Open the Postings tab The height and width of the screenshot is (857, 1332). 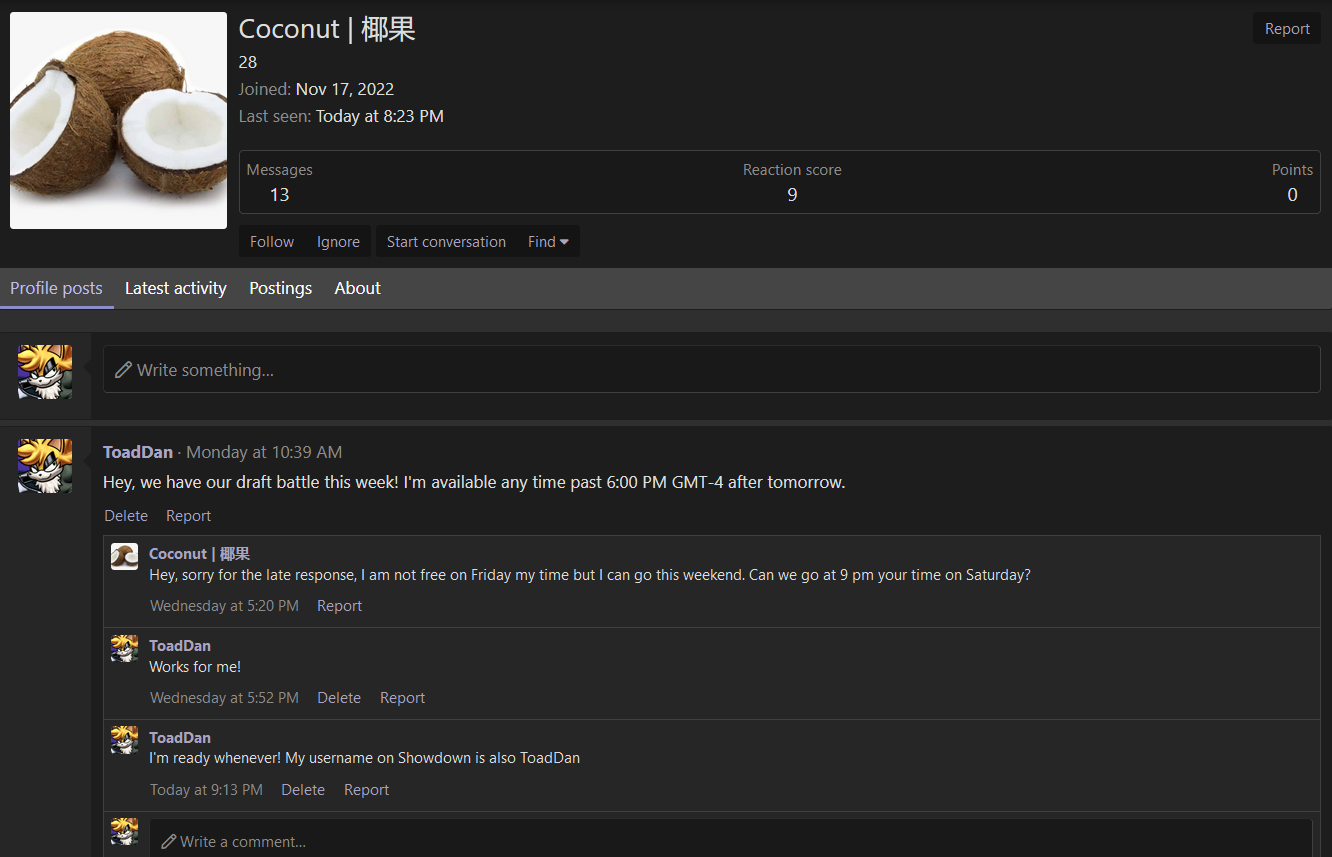[280, 288]
